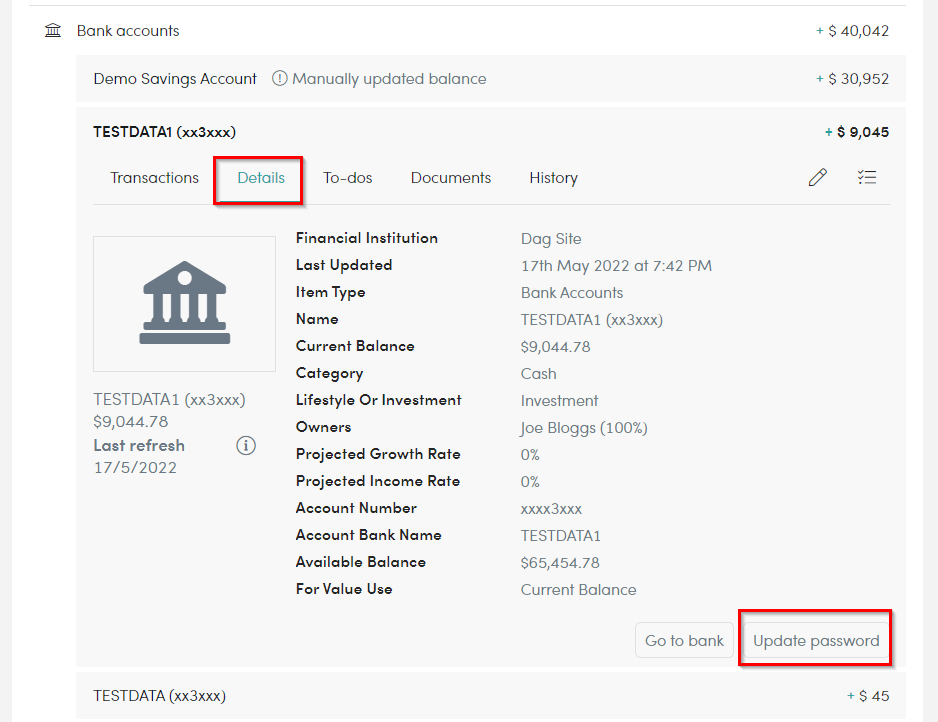938x722 pixels.
Task: Click the Lifestyle Or Investment label
Action: 379,400
